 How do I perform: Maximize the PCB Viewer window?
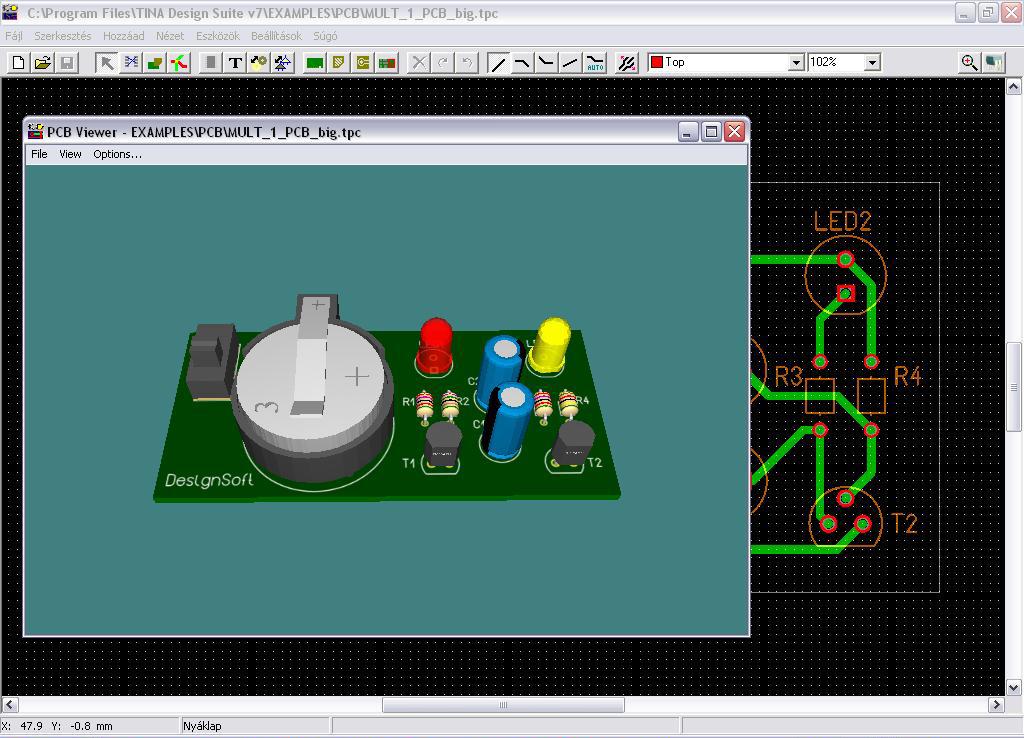click(711, 132)
